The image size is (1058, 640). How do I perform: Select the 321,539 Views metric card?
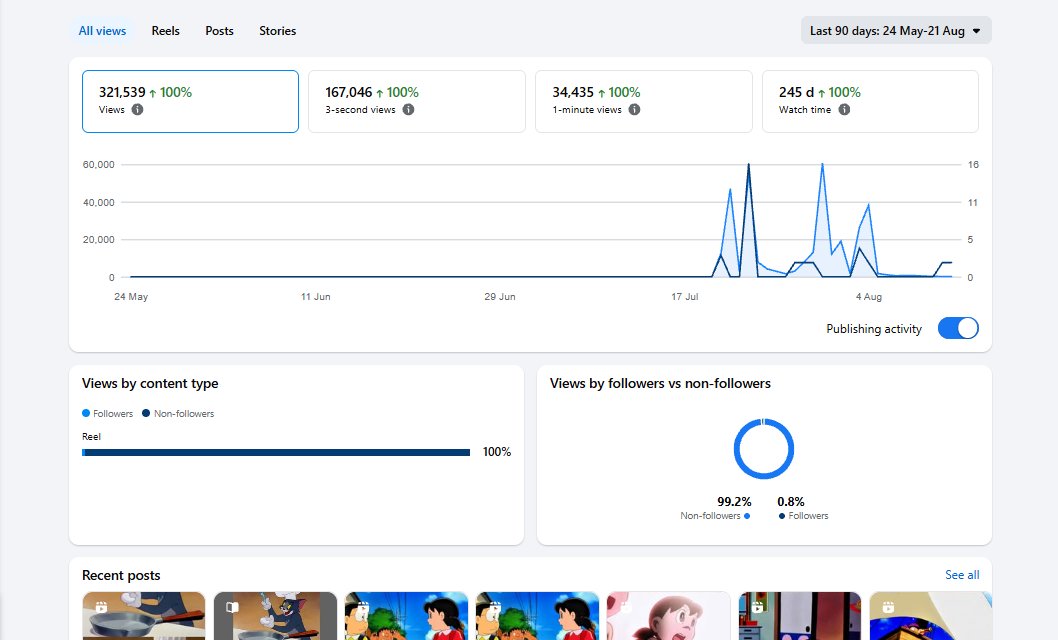(190, 101)
